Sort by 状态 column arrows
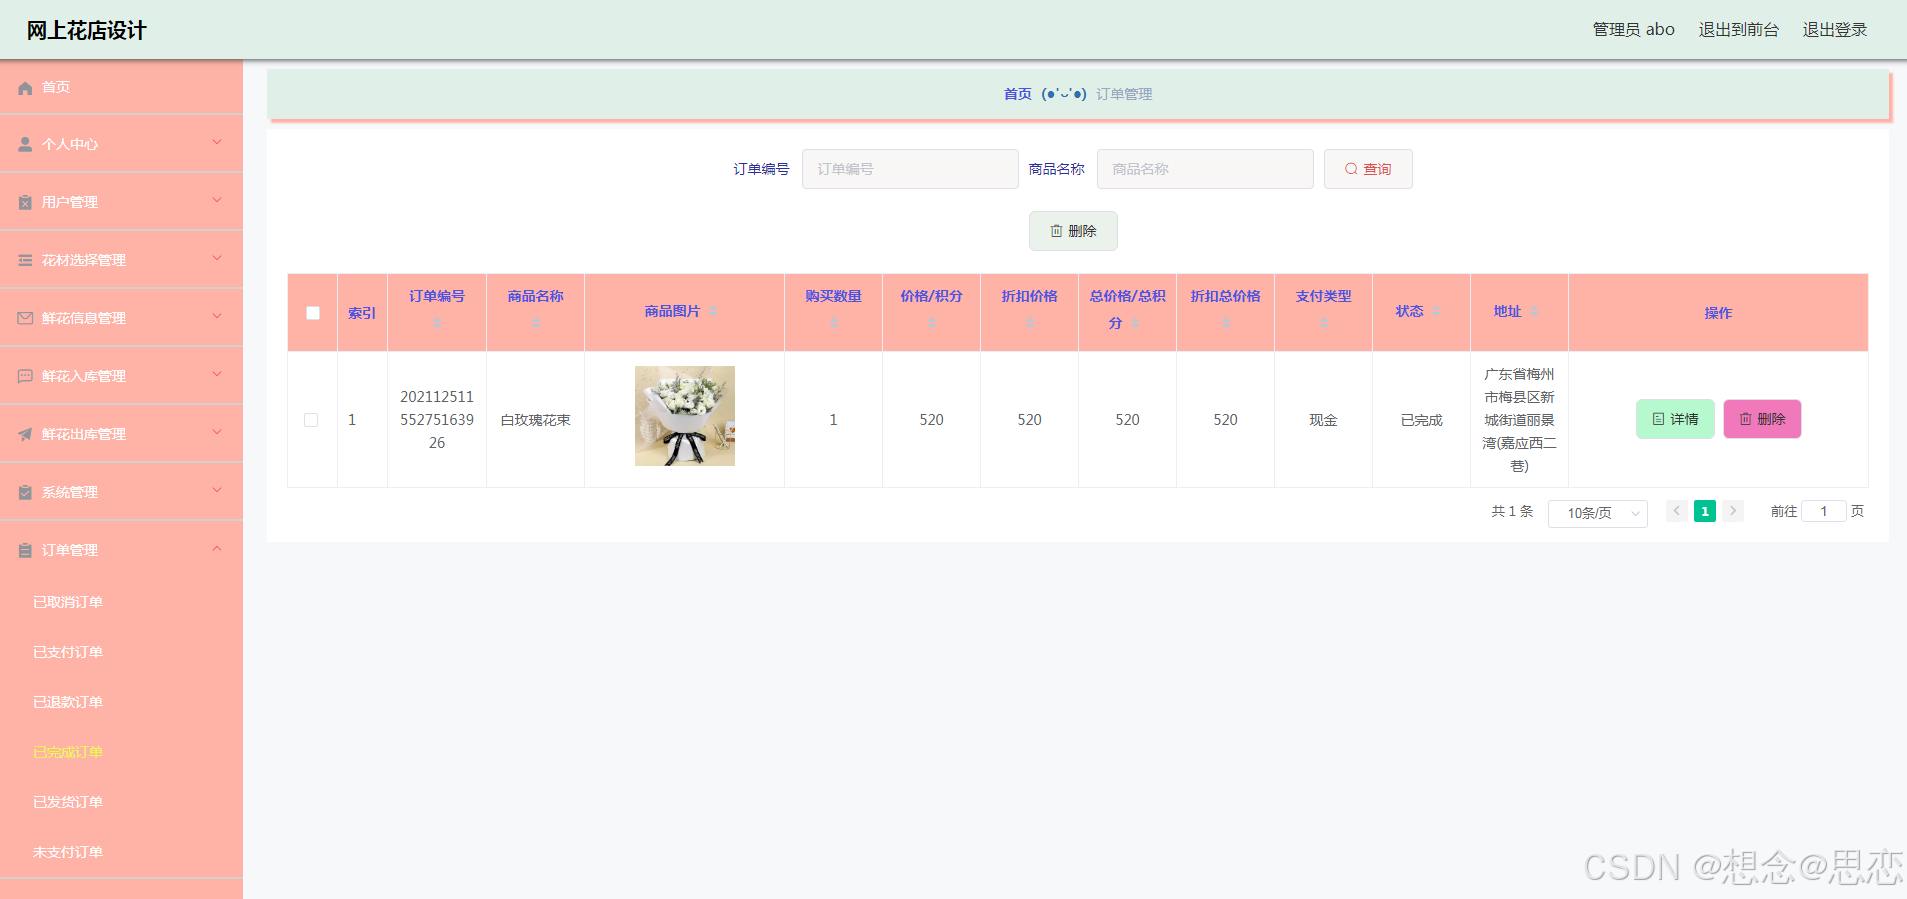The image size is (1907, 899). (x=1436, y=312)
